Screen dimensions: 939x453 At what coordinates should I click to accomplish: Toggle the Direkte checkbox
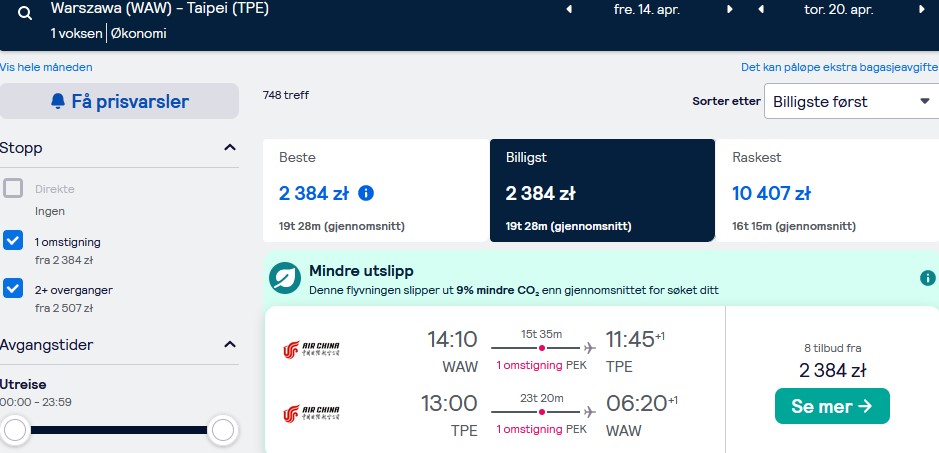tap(13, 188)
